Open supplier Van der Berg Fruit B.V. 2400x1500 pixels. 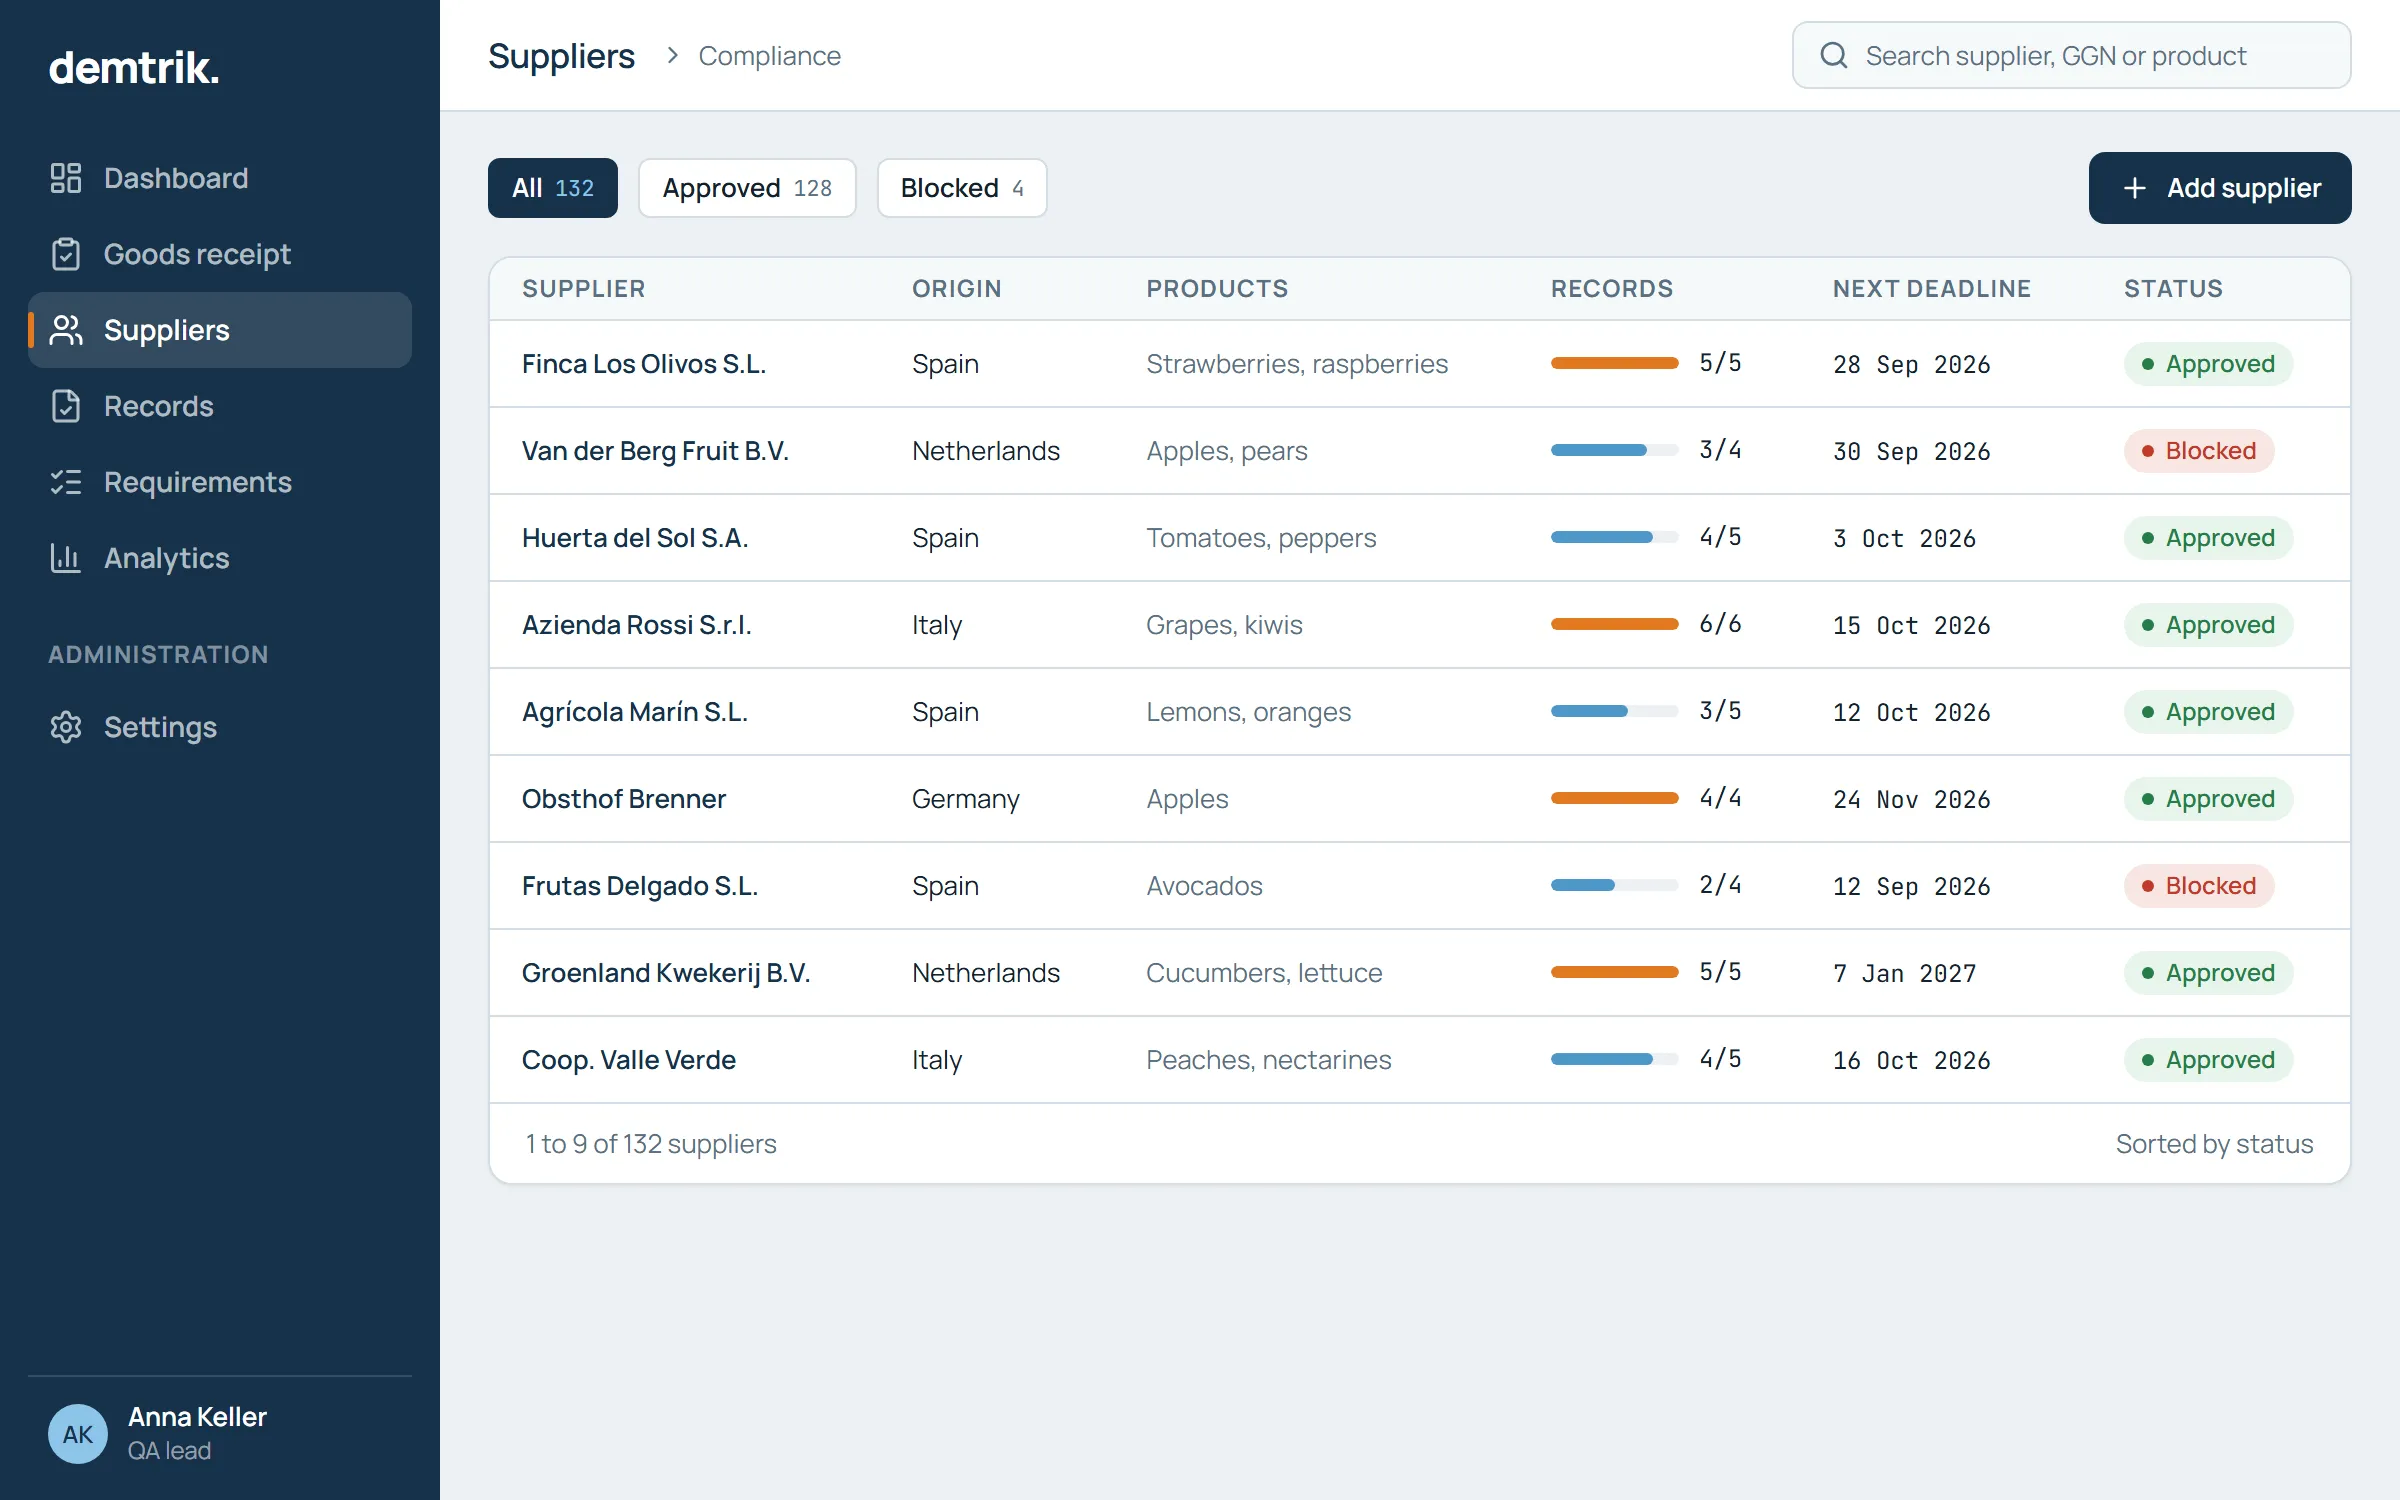tap(655, 451)
